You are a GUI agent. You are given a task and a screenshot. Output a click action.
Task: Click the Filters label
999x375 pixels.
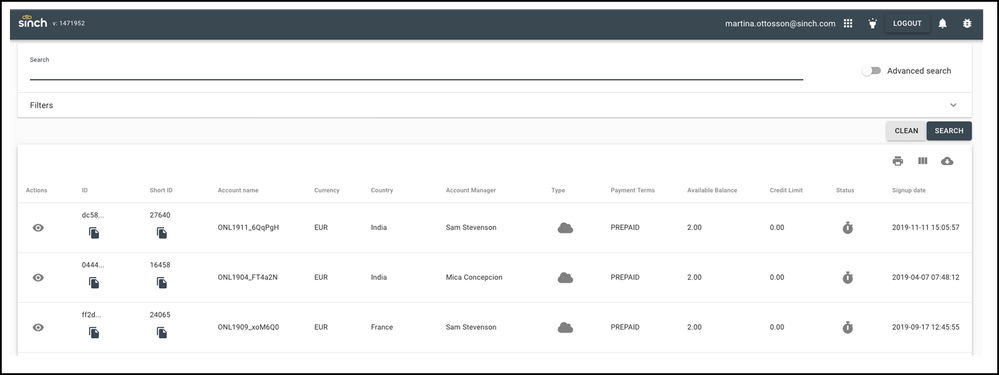tap(41, 105)
